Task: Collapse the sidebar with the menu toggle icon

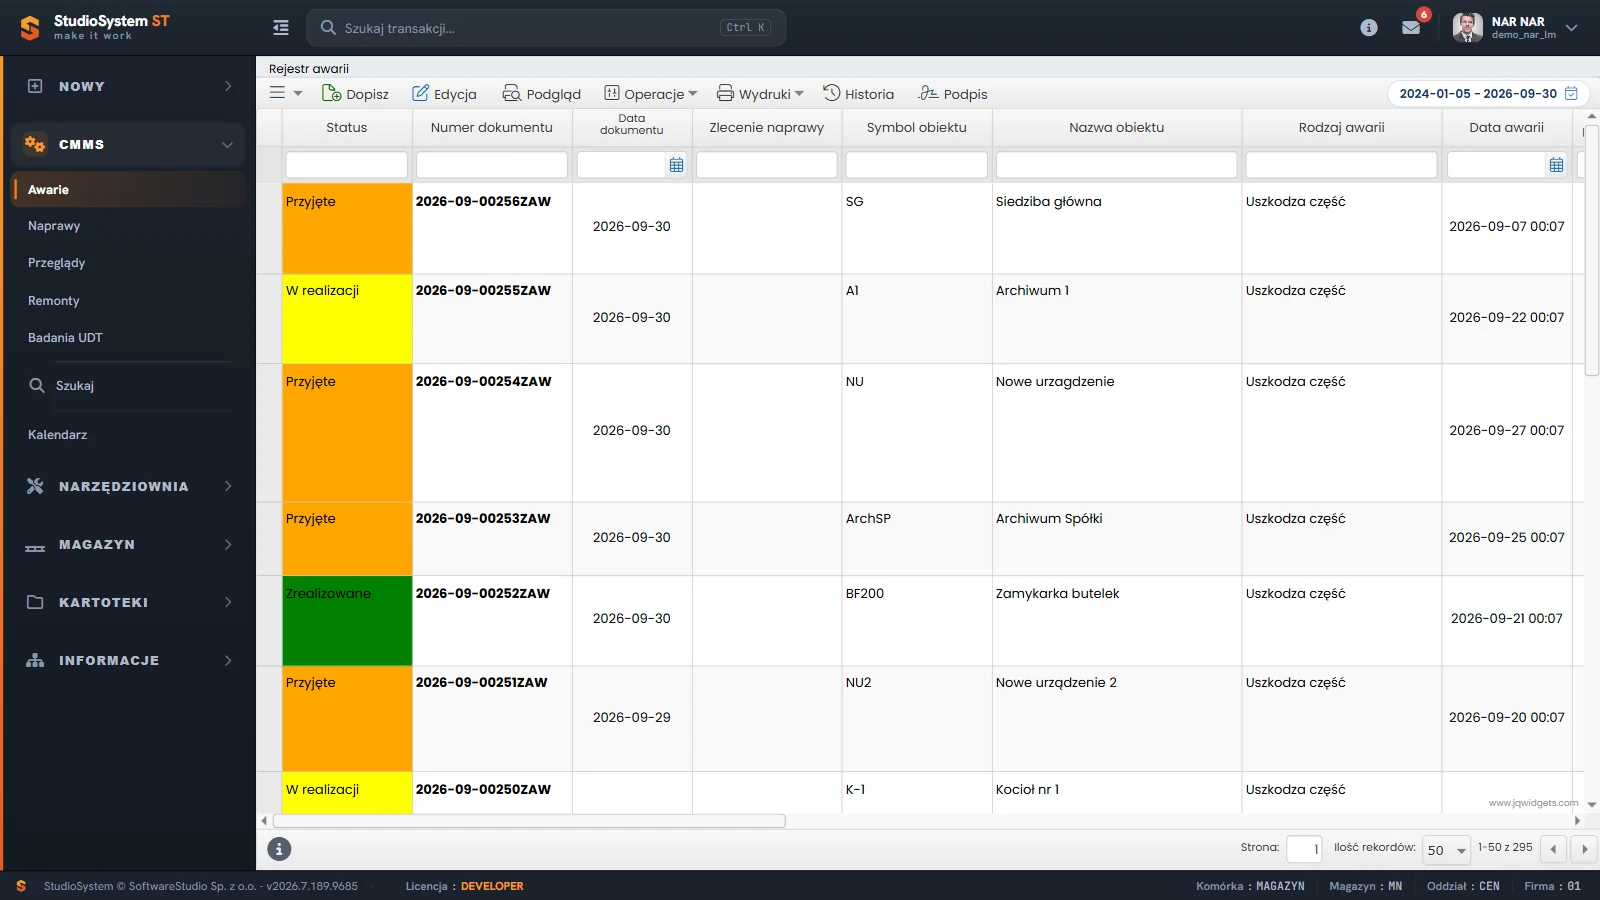Action: coord(281,28)
